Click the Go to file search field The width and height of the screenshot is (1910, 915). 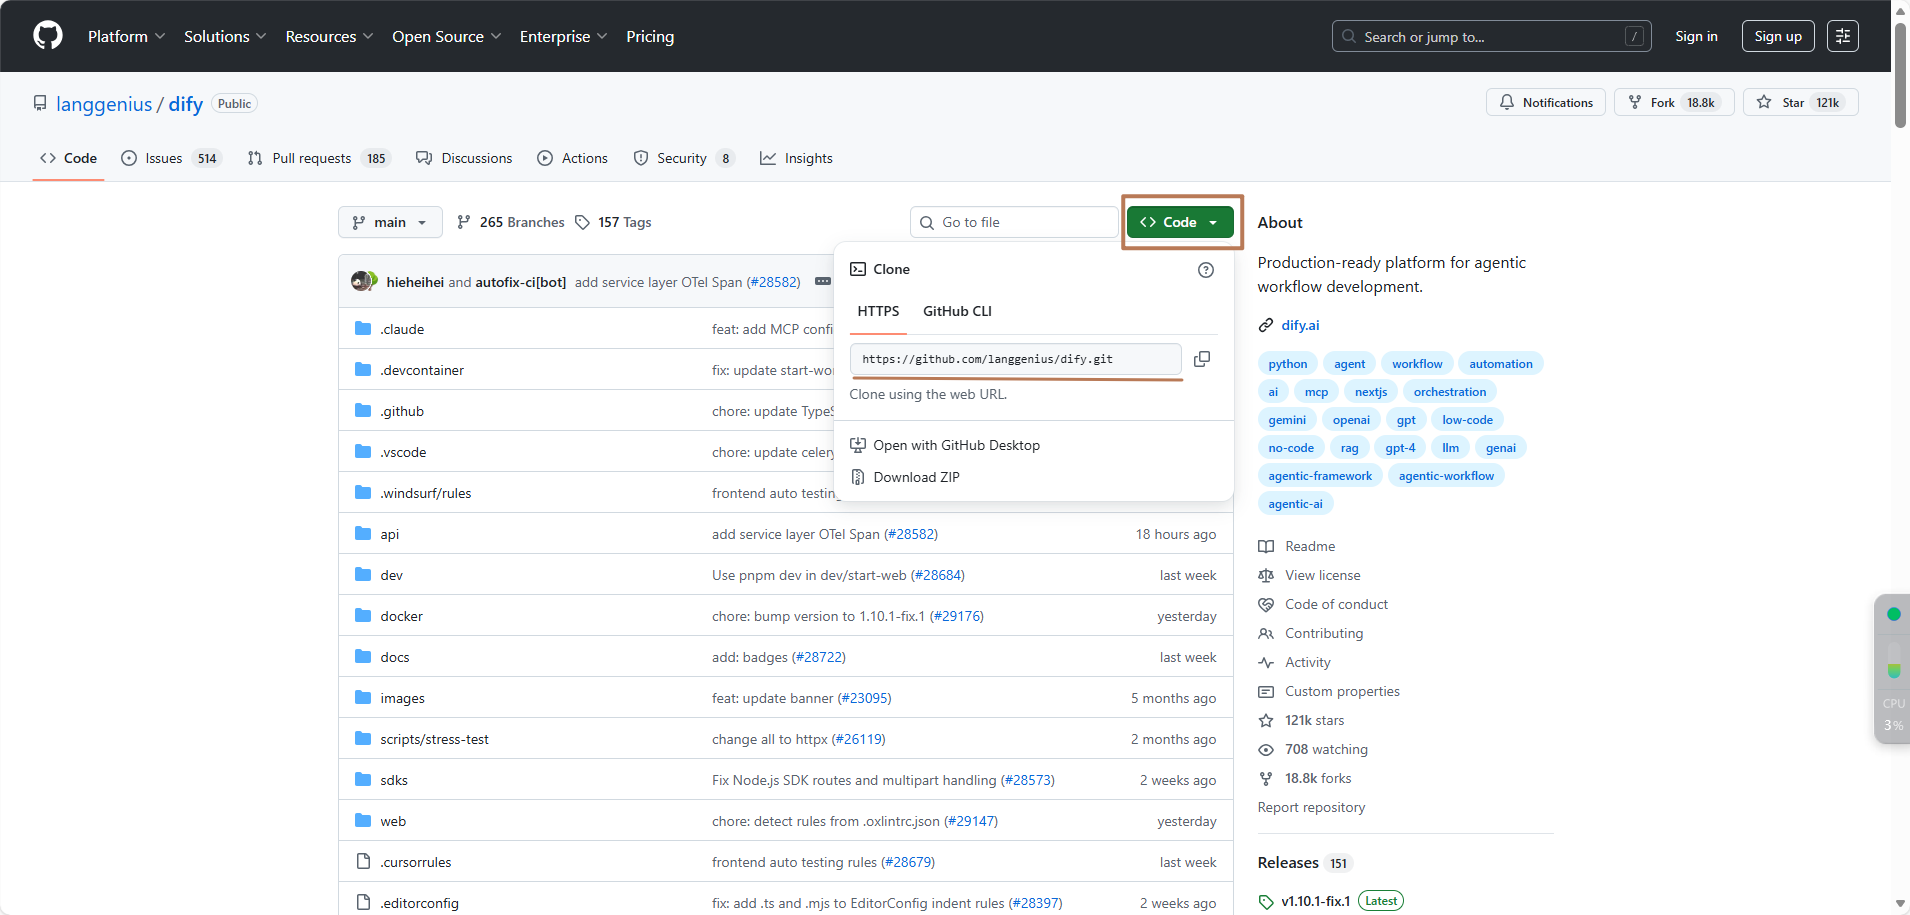click(x=1014, y=222)
